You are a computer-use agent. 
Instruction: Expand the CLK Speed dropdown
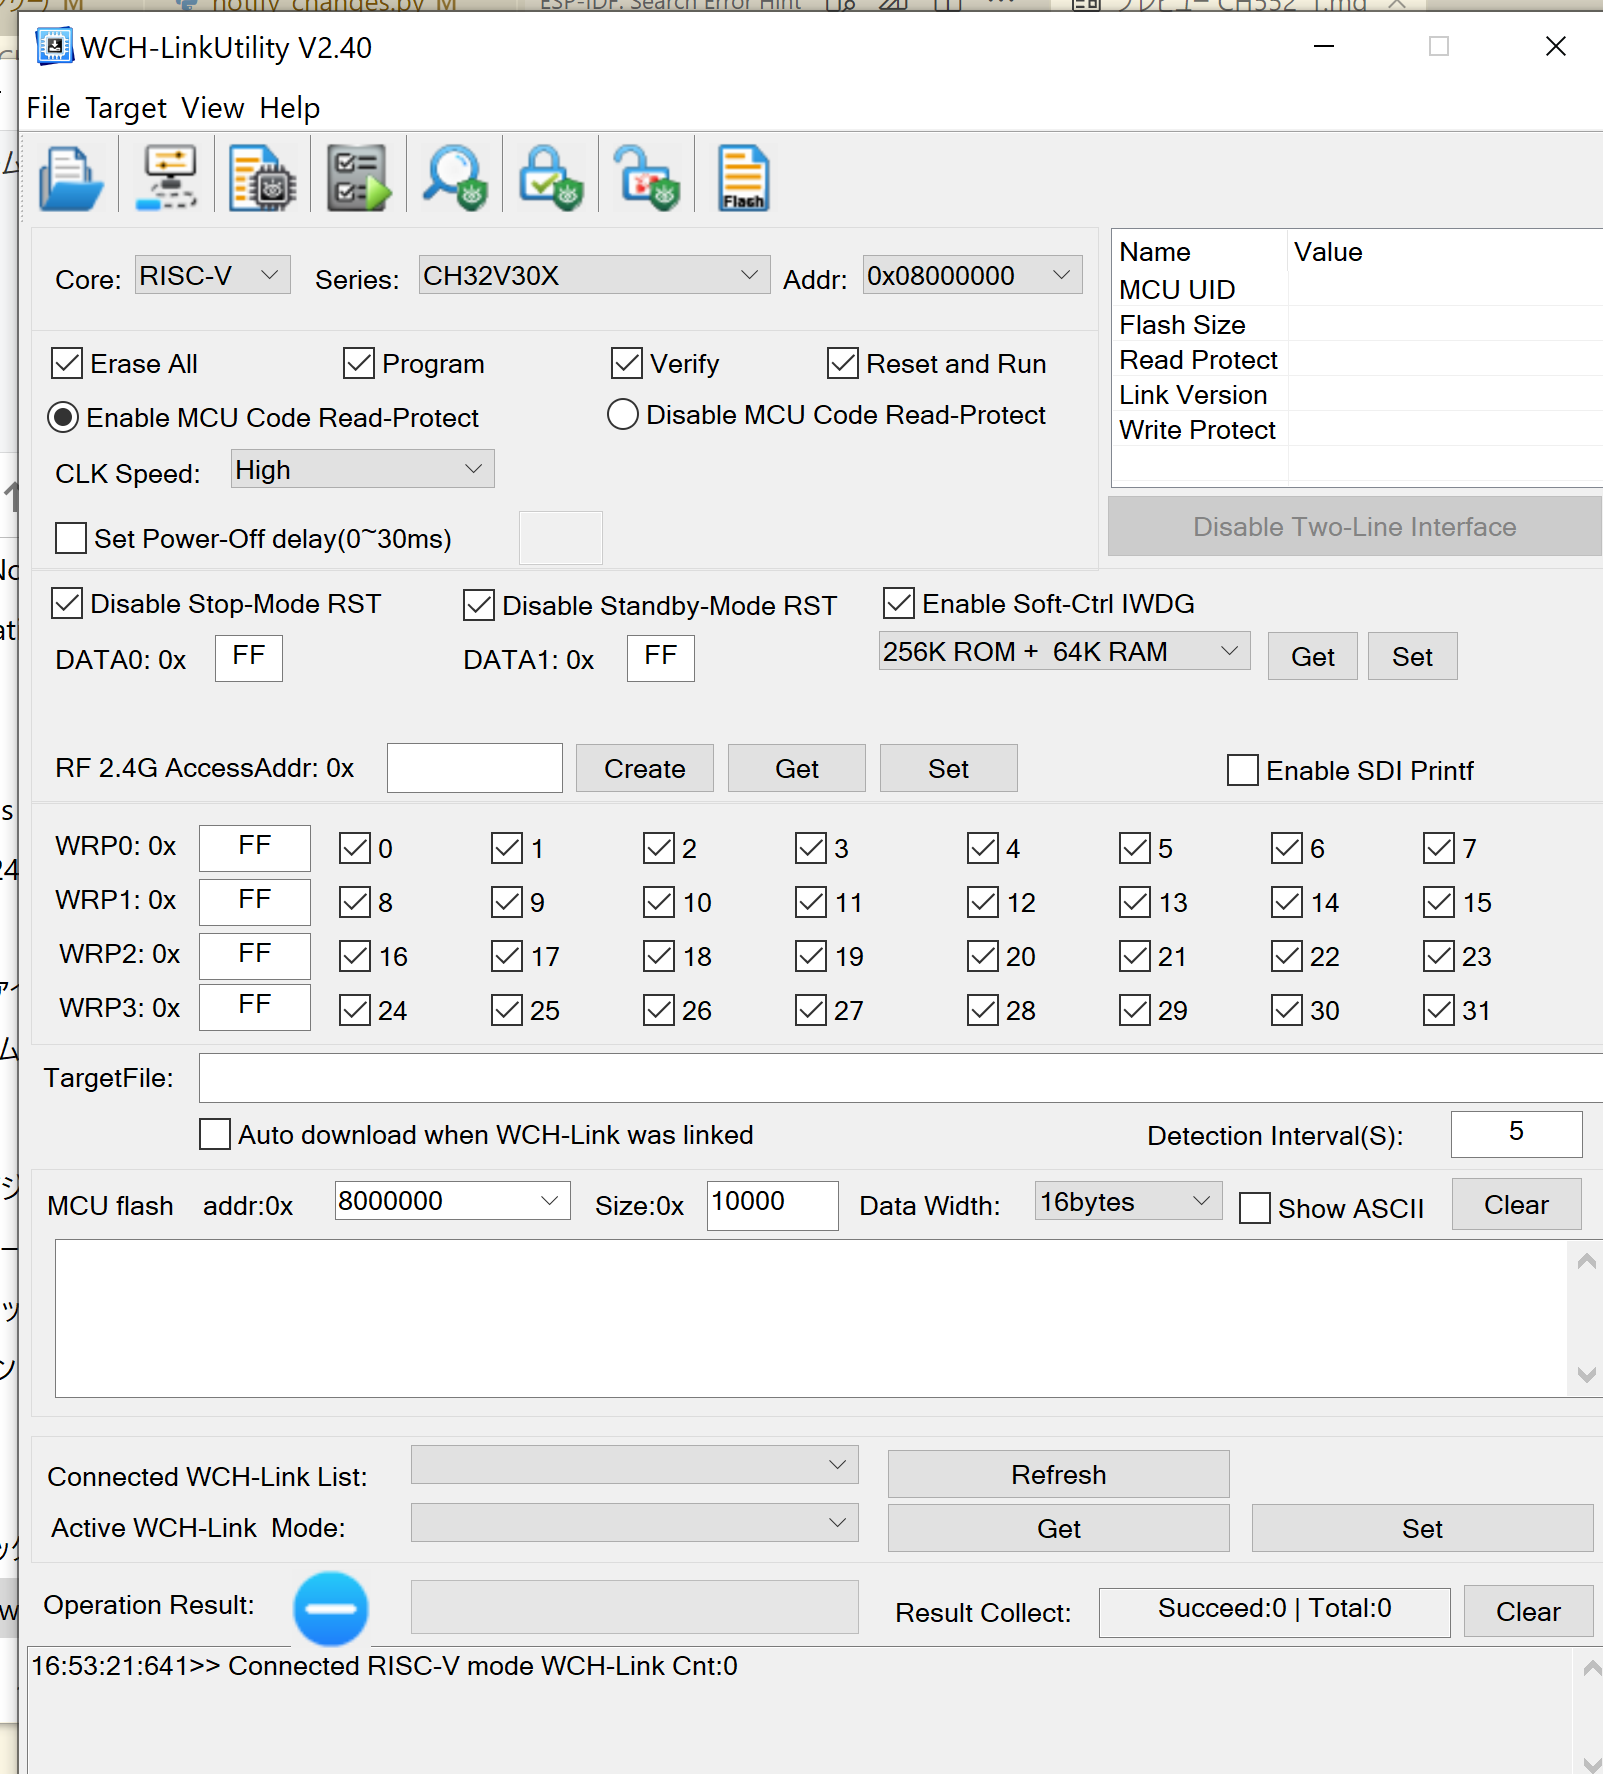(x=362, y=470)
